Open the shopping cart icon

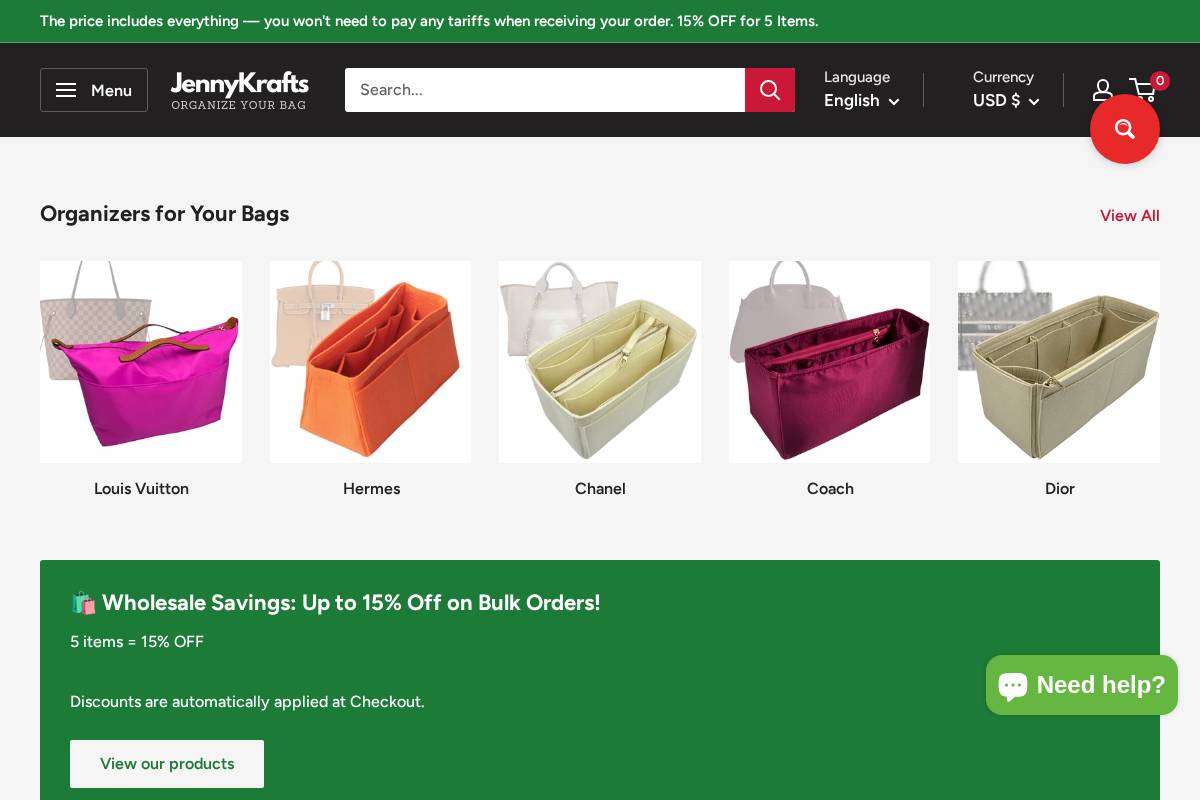pos(1143,90)
